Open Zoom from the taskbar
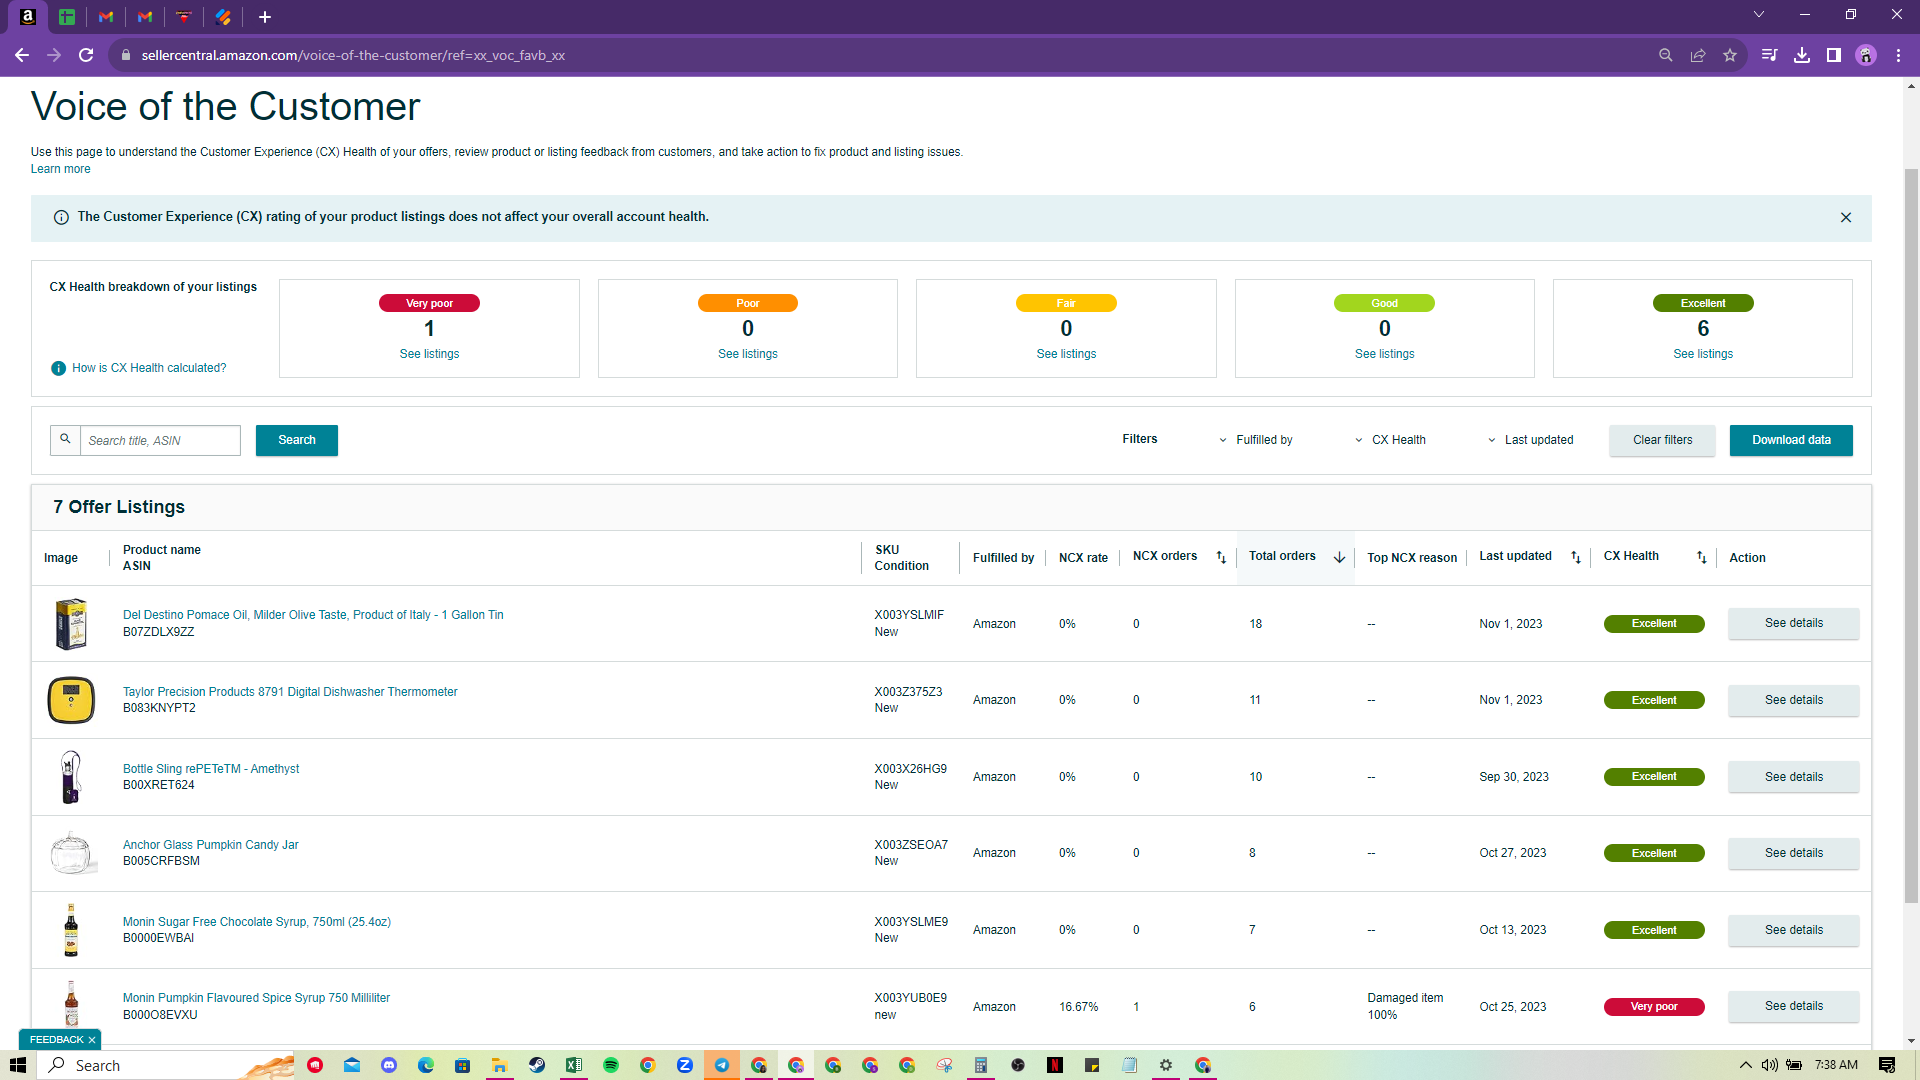The width and height of the screenshot is (1920, 1080). tap(684, 1065)
